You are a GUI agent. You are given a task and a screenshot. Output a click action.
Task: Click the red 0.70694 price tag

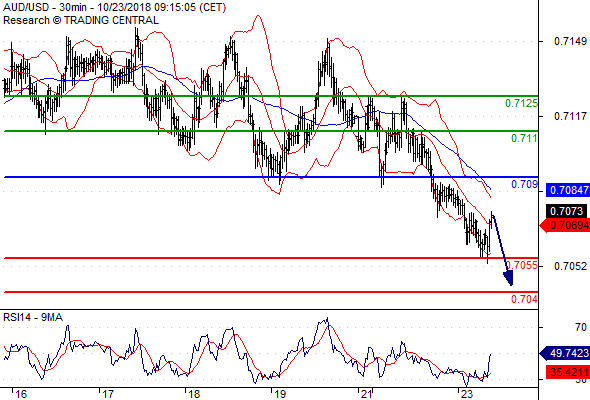[x=565, y=225]
